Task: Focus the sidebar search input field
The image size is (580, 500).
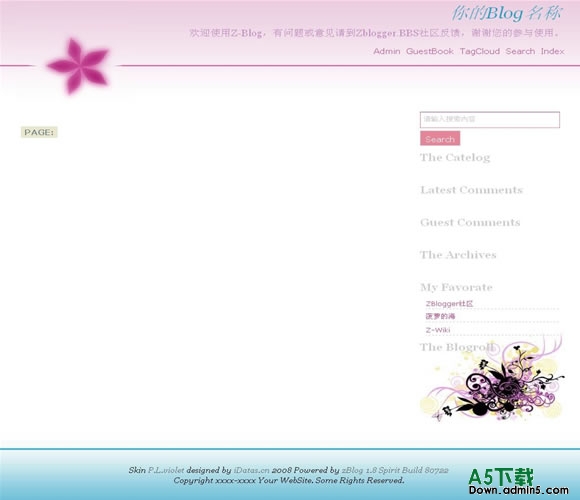Action: point(490,119)
